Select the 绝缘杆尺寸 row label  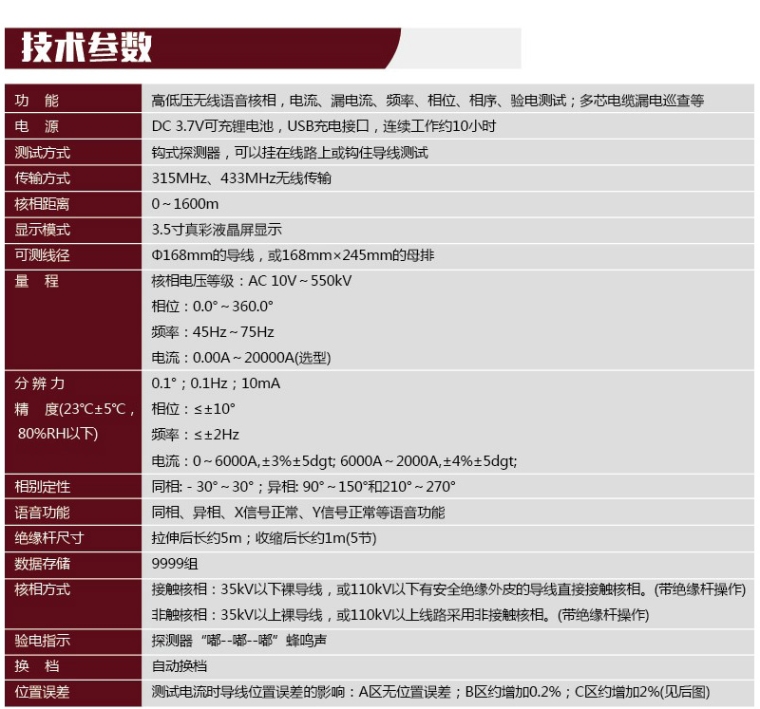pyautogui.click(x=48, y=538)
